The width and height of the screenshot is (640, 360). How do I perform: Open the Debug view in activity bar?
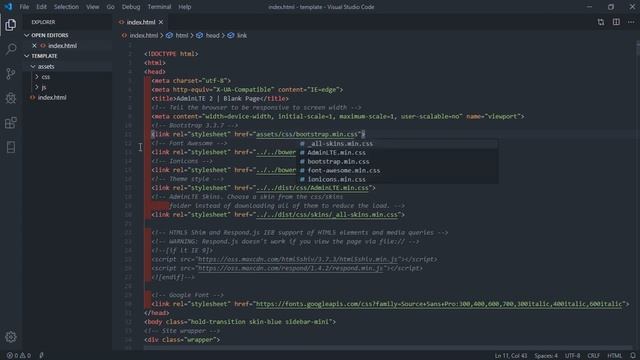pos(11,98)
